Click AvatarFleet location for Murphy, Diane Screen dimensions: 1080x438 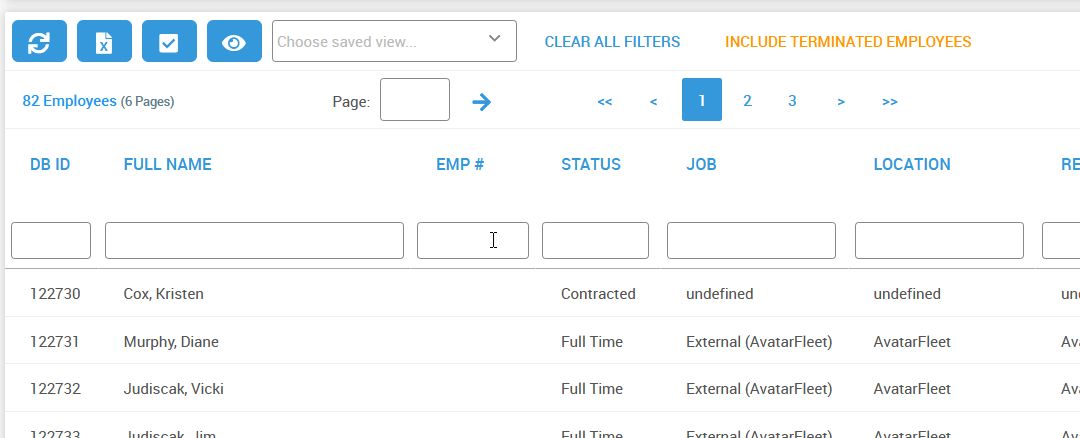point(912,342)
